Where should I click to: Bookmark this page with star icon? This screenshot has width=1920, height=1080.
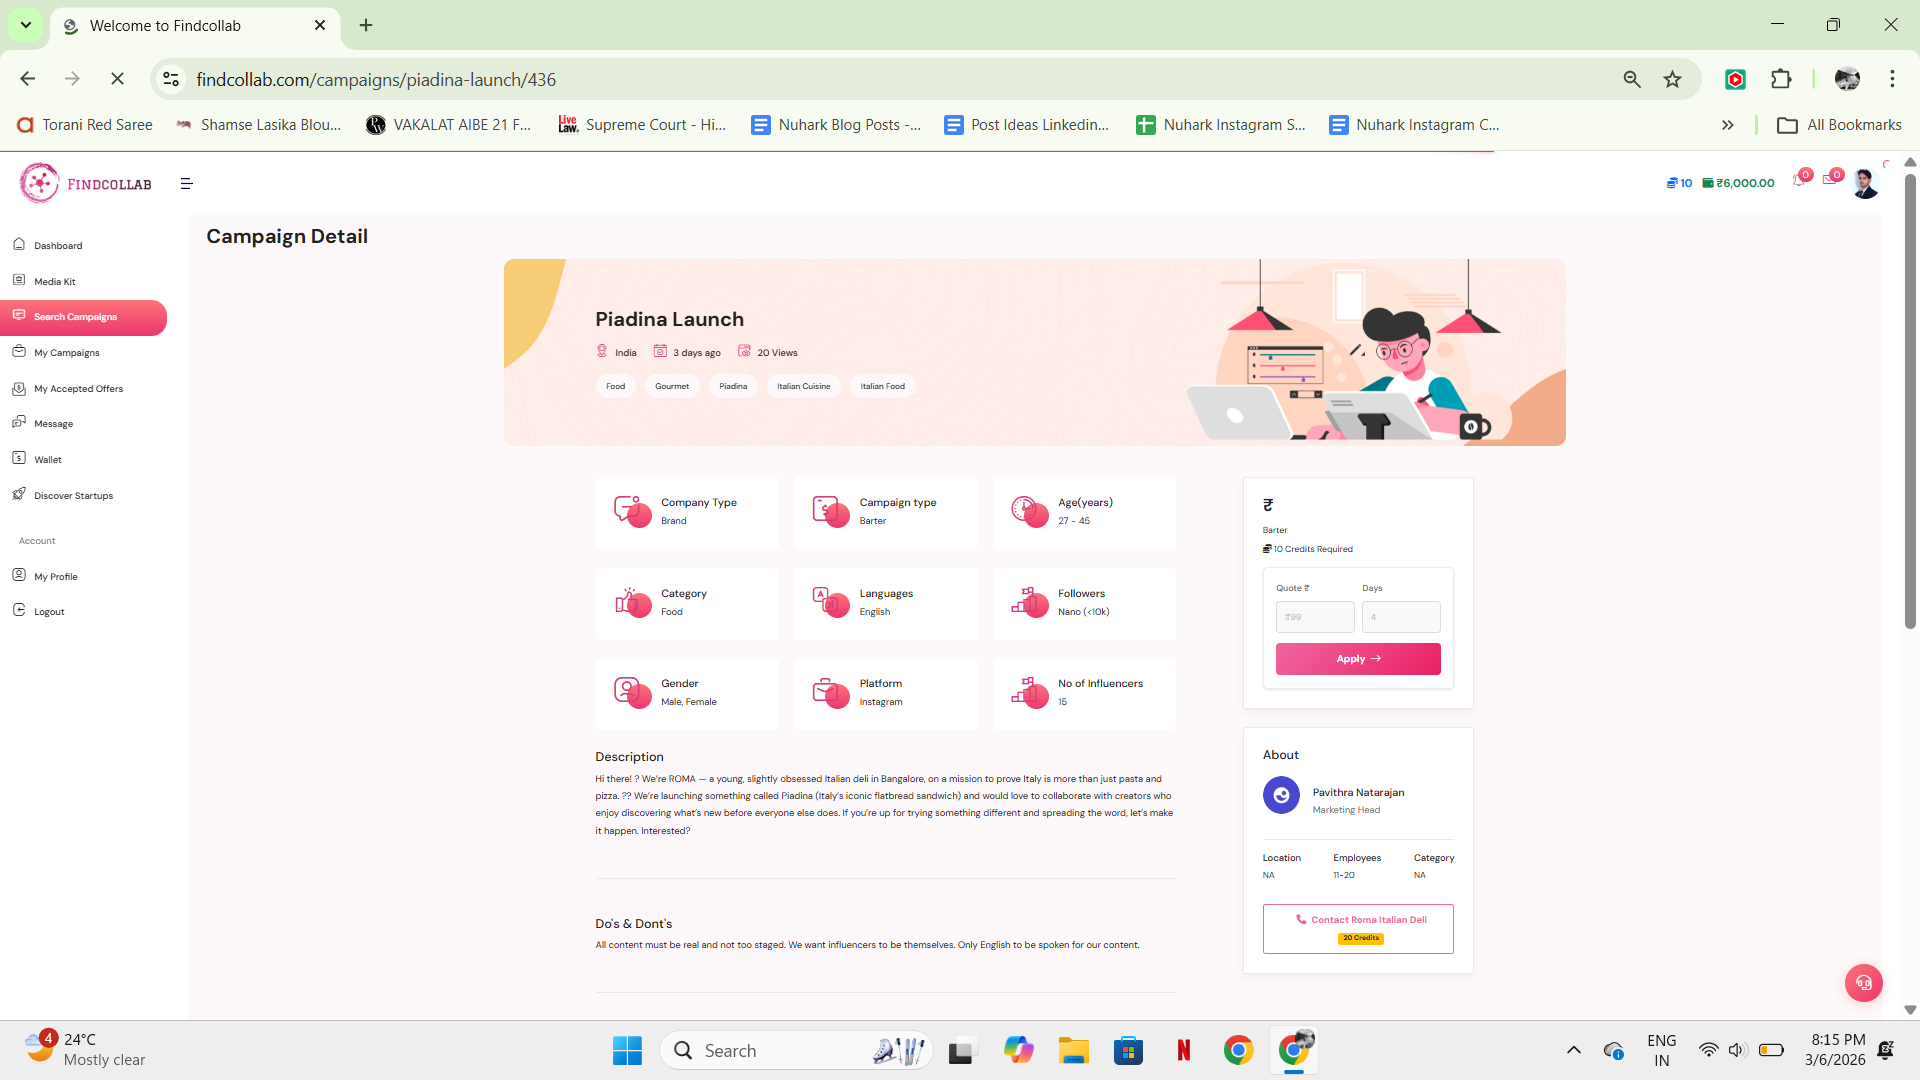pyautogui.click(x=1672, y=79)
